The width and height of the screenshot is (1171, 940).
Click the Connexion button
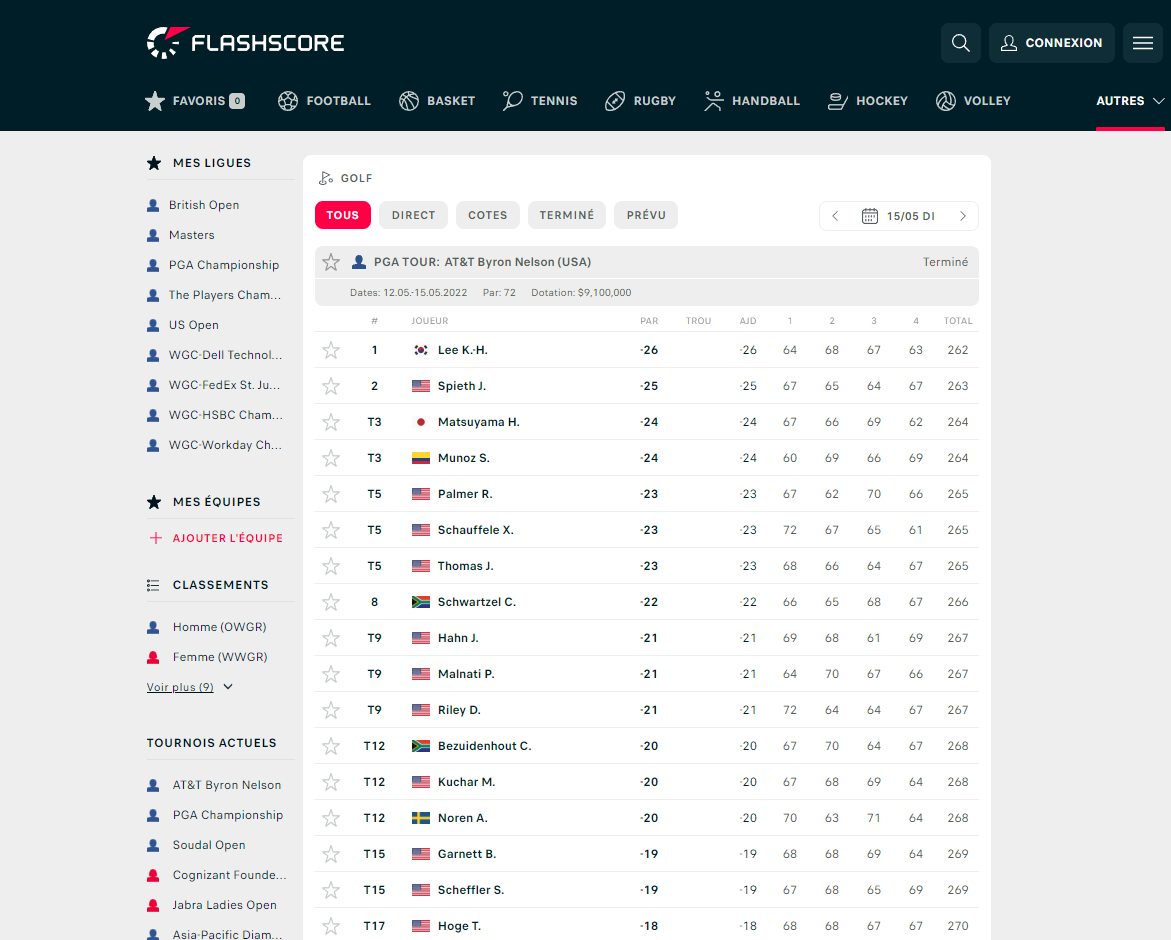click(x=1052, y=43)
